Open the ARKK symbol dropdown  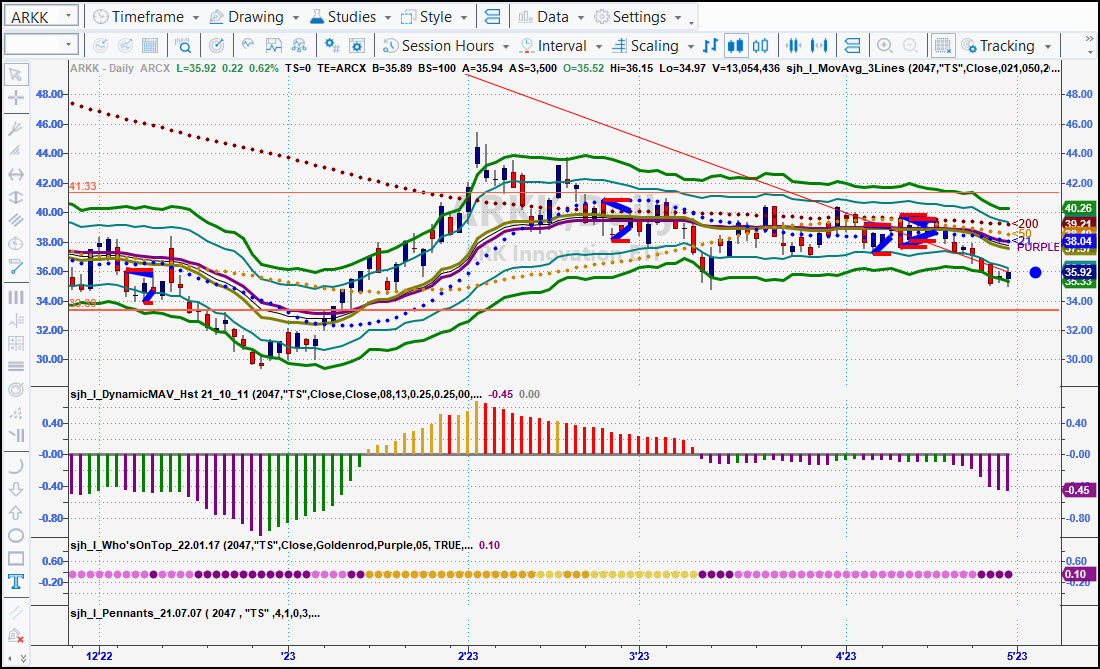point(68,16)
